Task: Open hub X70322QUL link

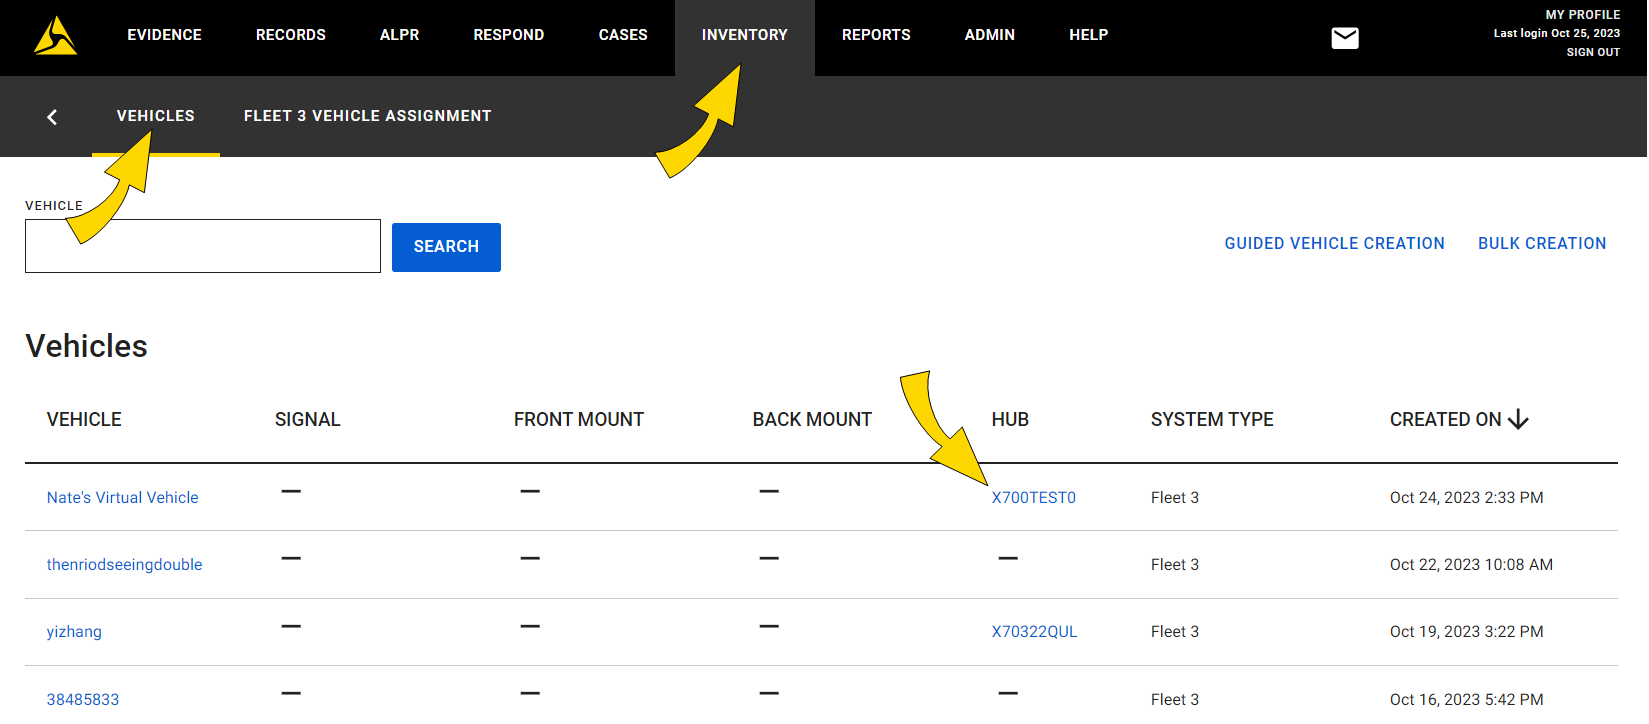Action: click(1034, 632)
